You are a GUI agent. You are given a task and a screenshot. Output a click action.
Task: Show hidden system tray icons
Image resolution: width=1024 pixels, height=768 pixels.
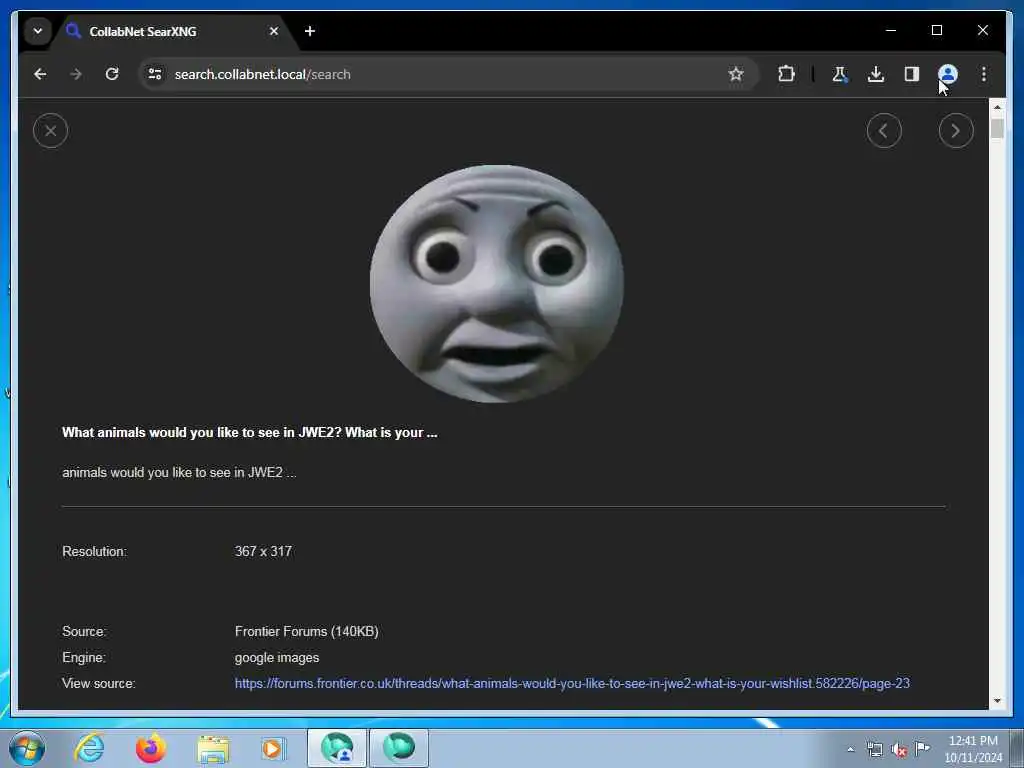click(850, 750)
